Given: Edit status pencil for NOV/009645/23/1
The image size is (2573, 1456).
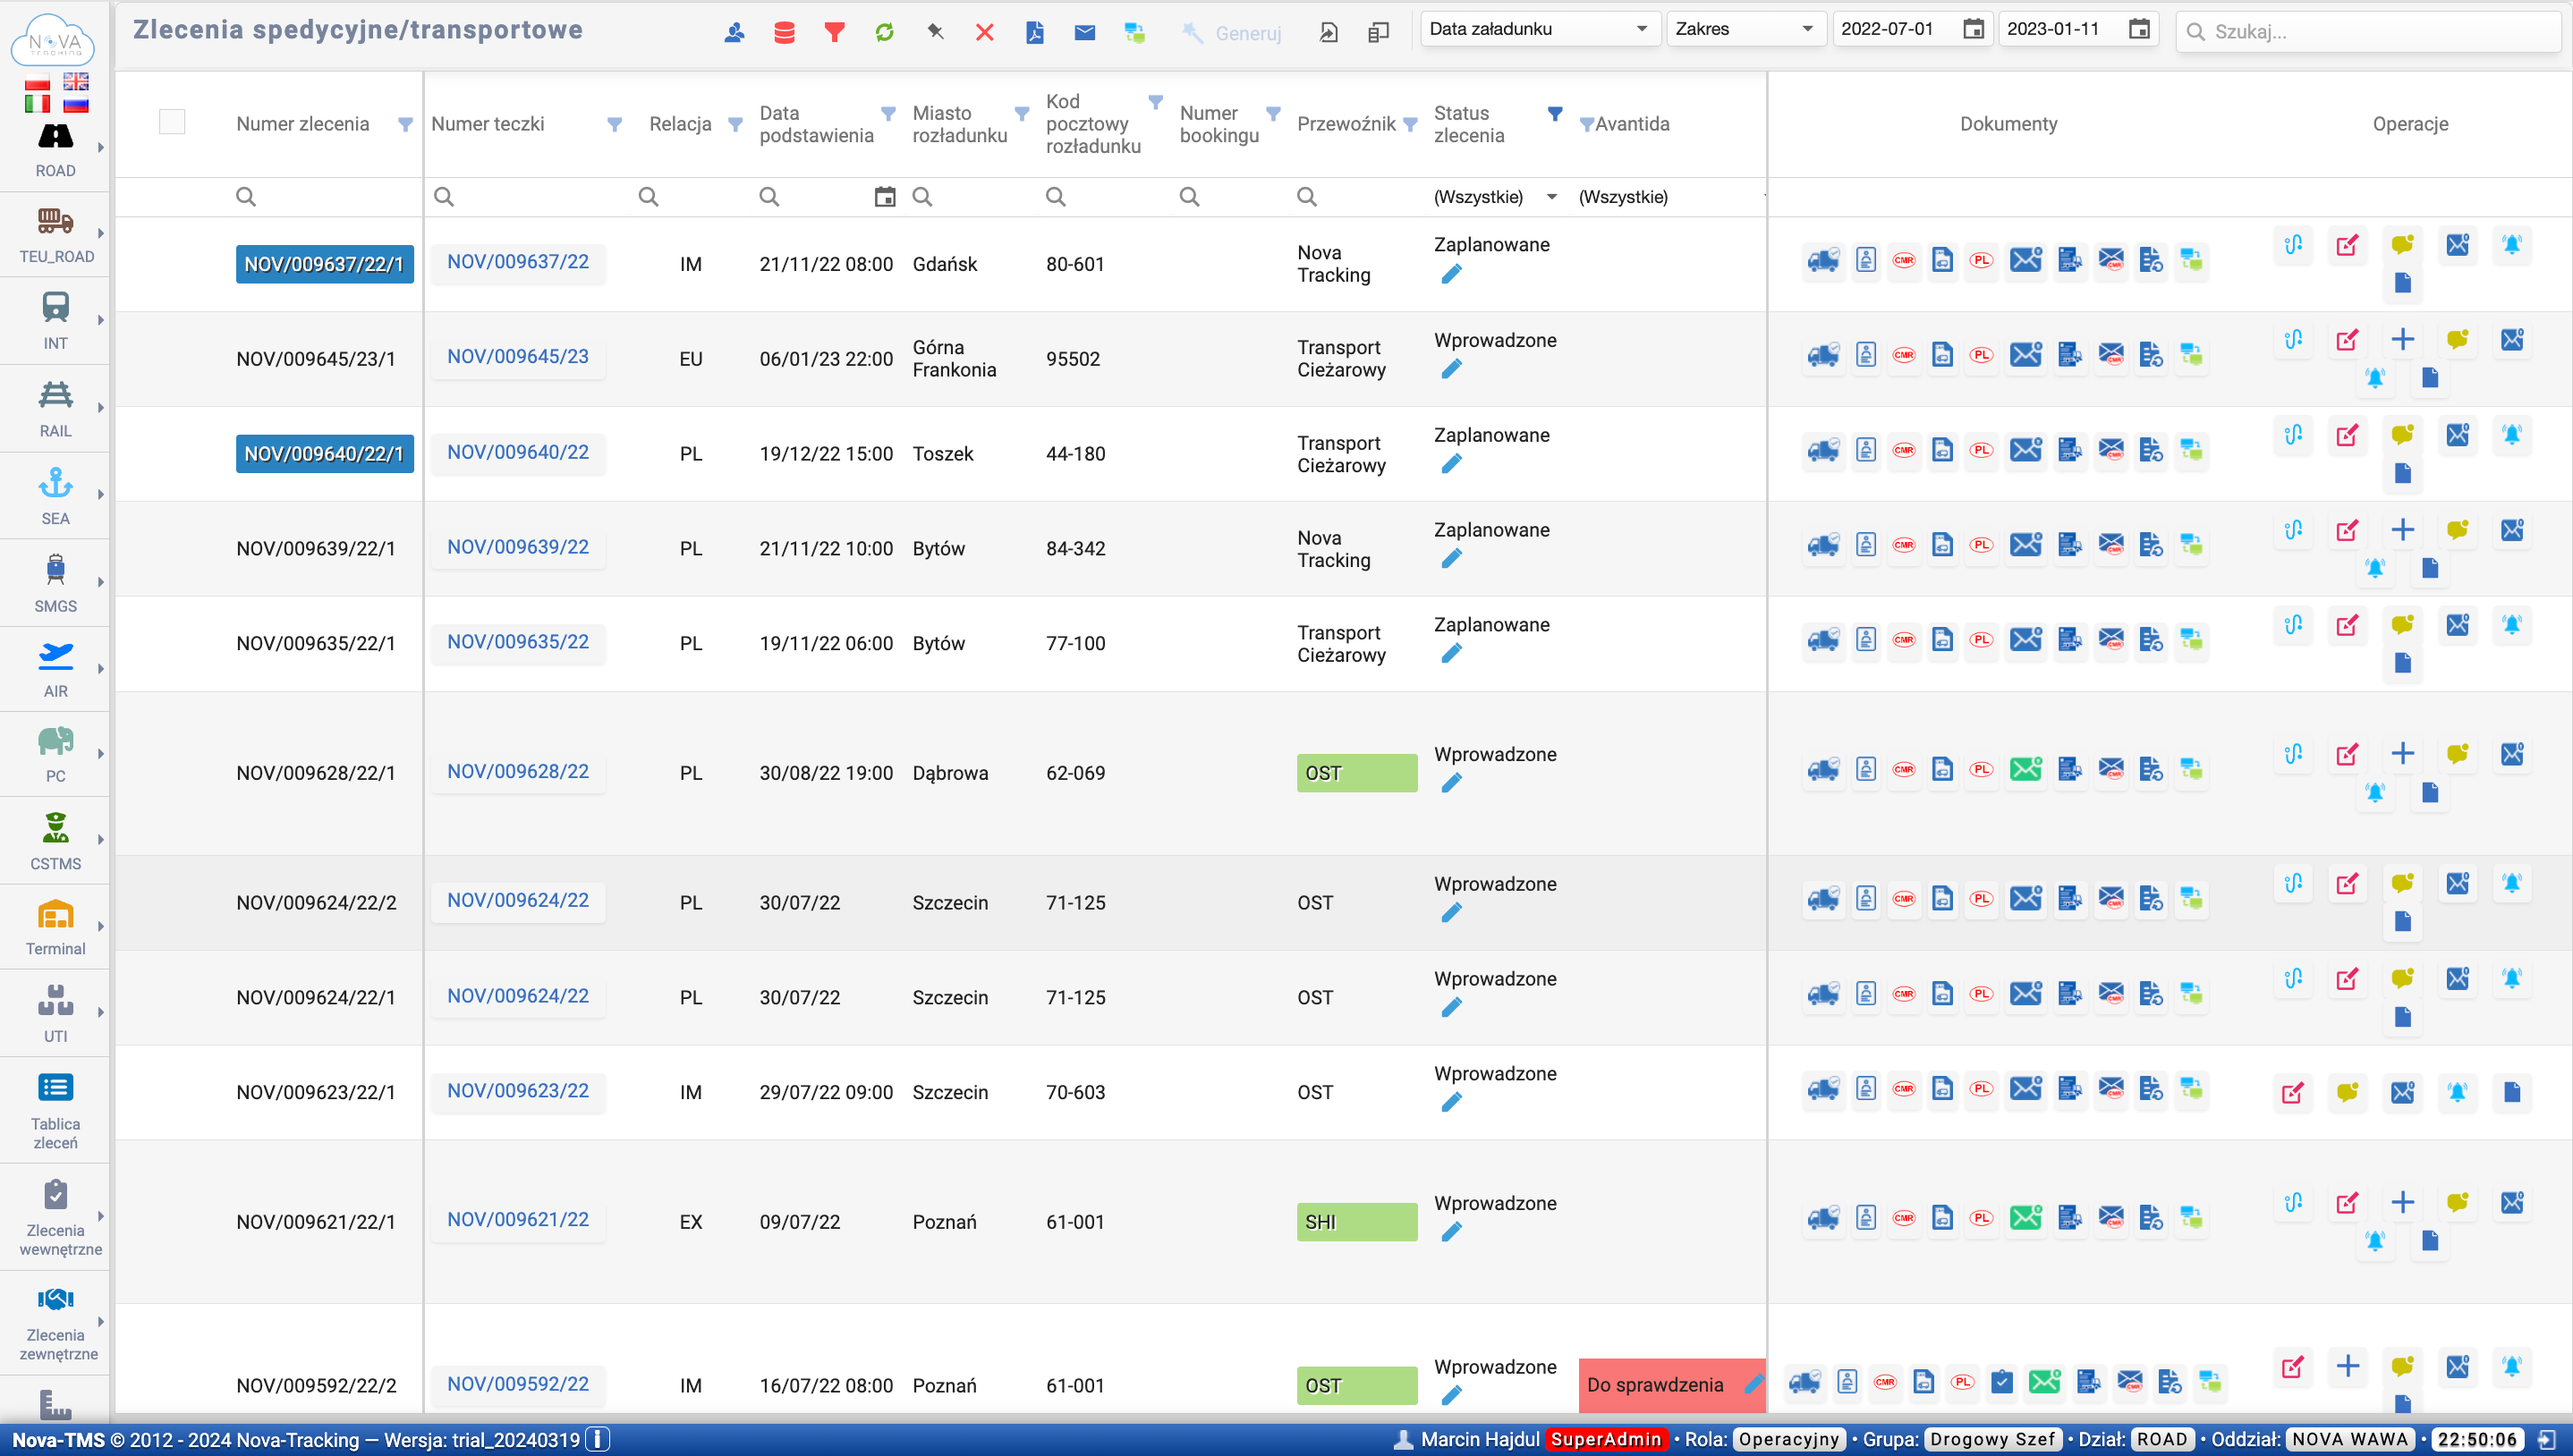Looking at the screenshot, I should point(1451,369).
